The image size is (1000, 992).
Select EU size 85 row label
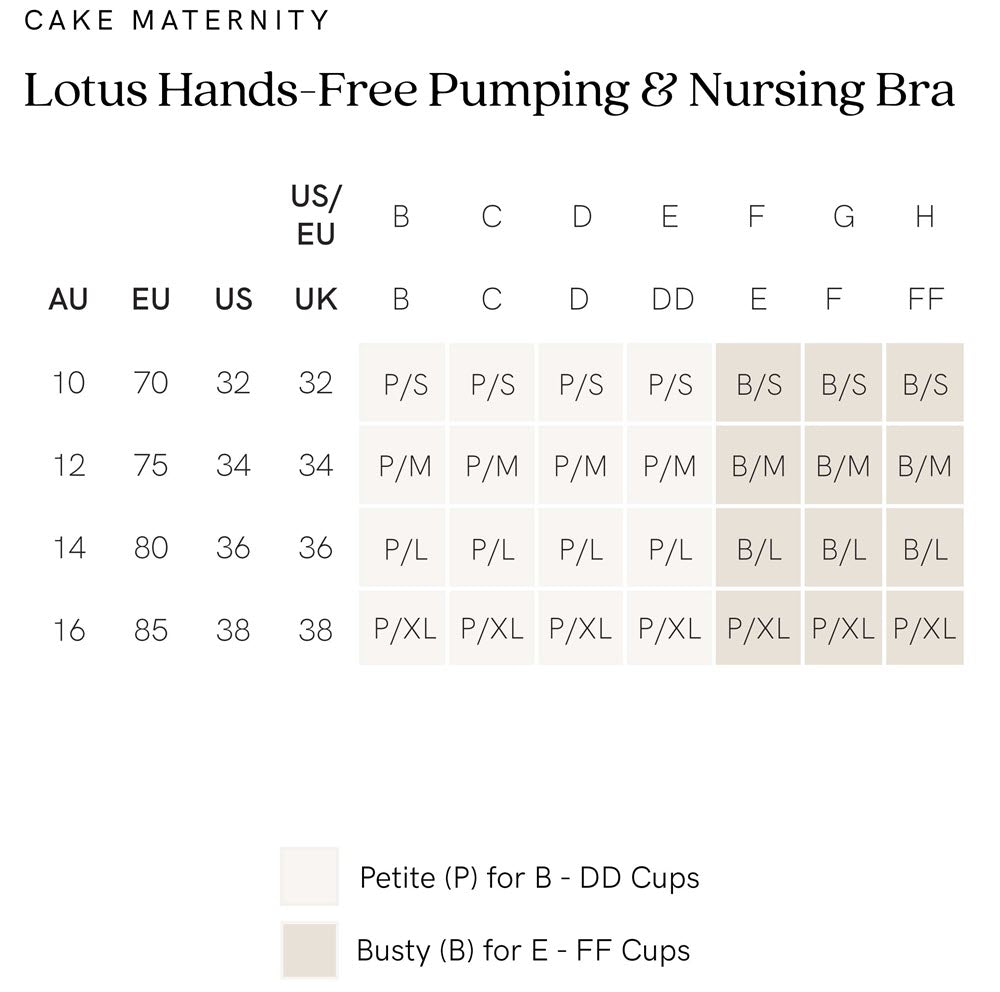[151, 630]
